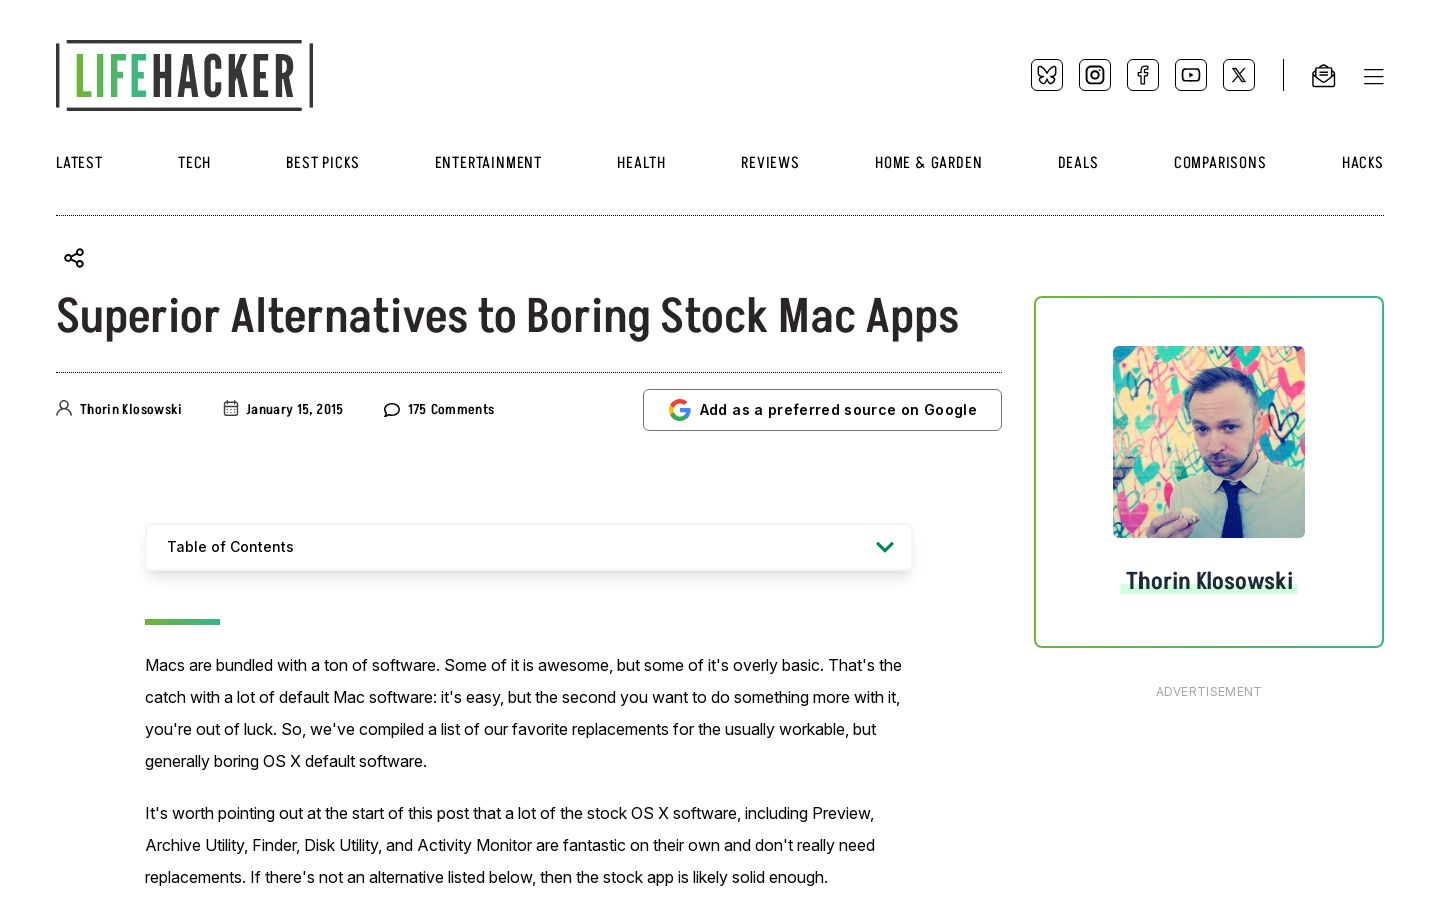
Task: Click author byline Thorin Klosowski under headline
Action: [131, 410]
